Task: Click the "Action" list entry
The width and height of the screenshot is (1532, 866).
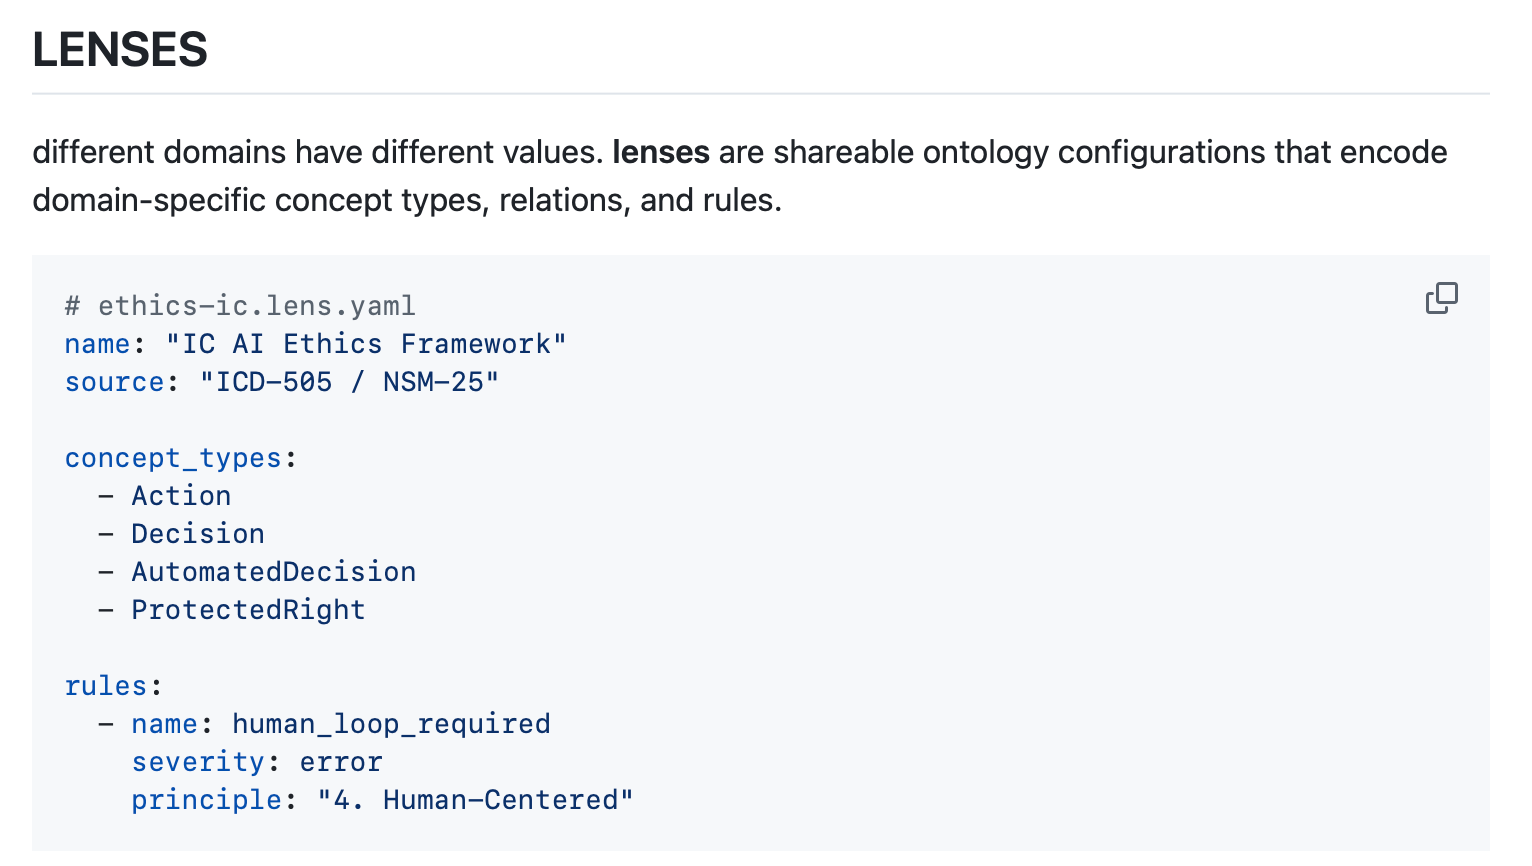Action: click(181, 496)
